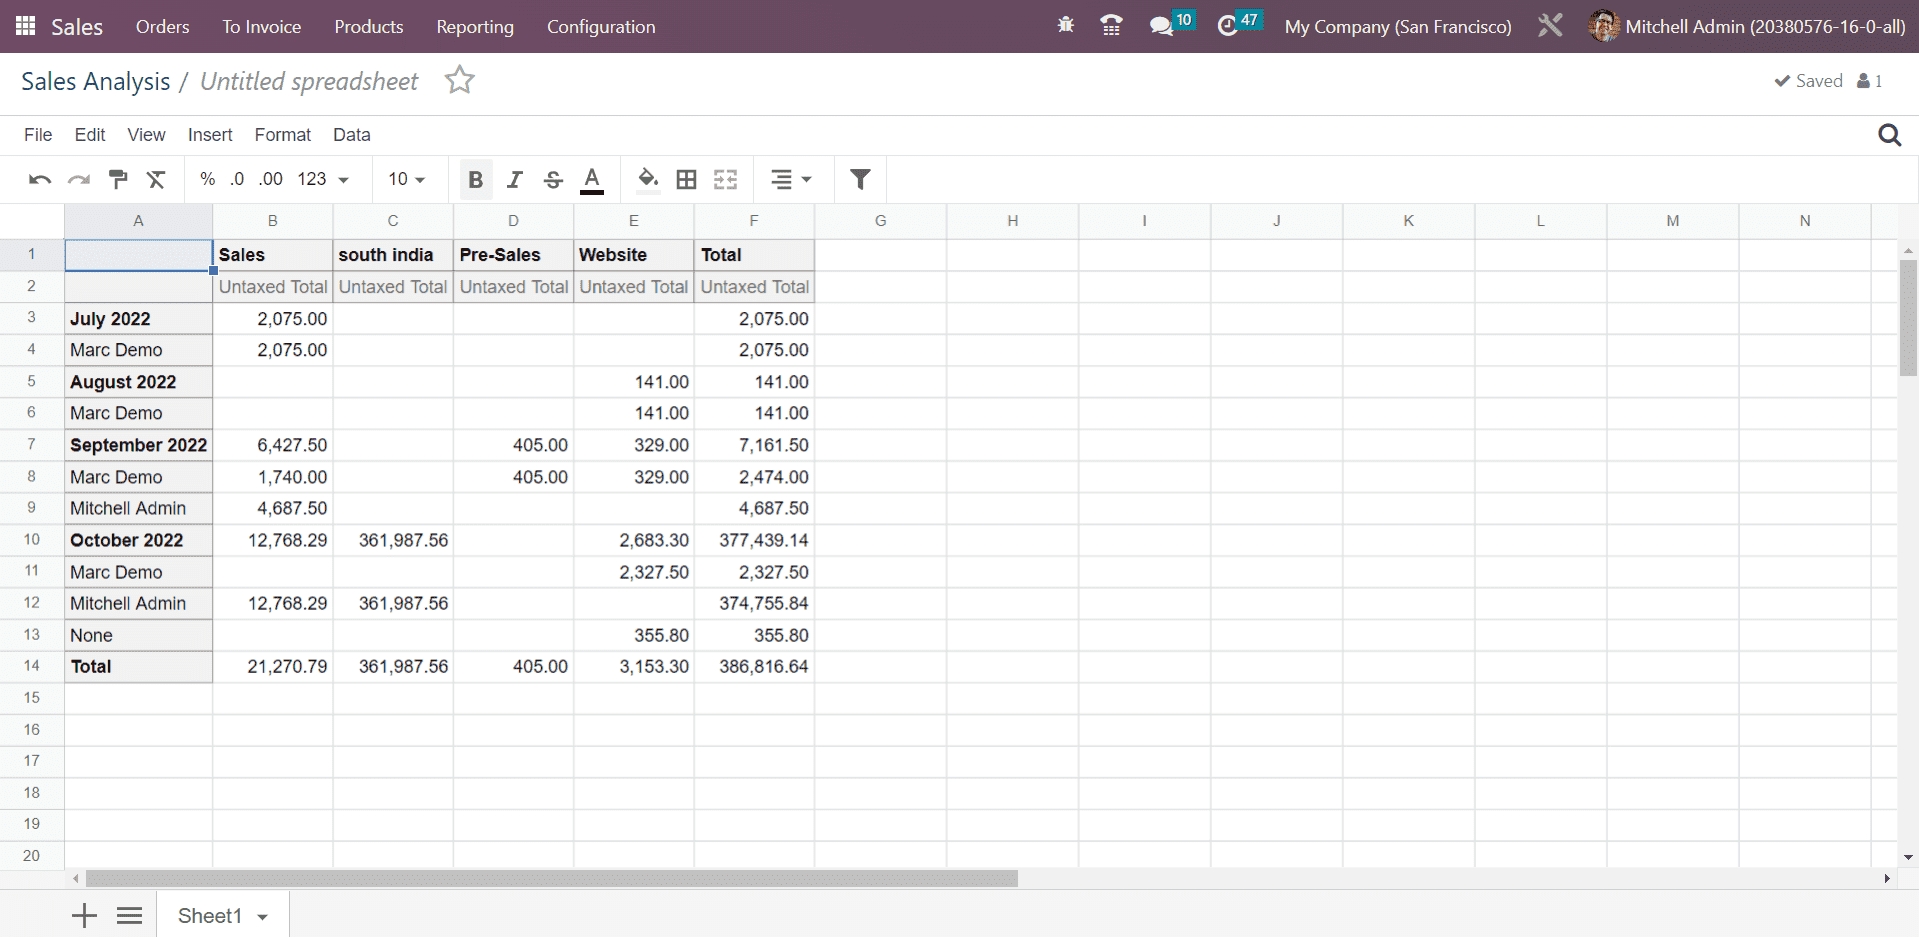The width and height of the screenshot is (1919, 937).
Task: Click the undo arrow icon
Action: 40,180
